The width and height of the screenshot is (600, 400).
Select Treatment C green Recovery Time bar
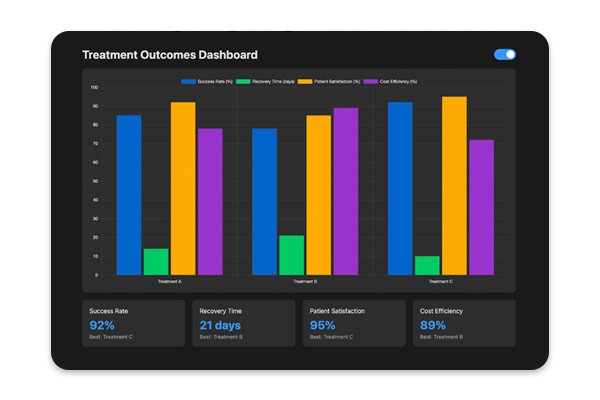coord(427,266)
